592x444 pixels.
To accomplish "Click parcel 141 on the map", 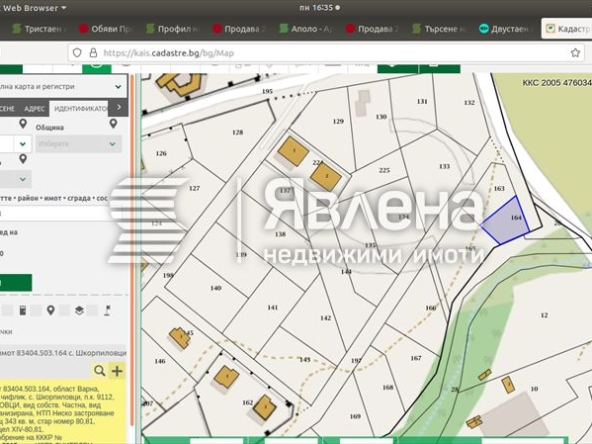I will (273, 307).
